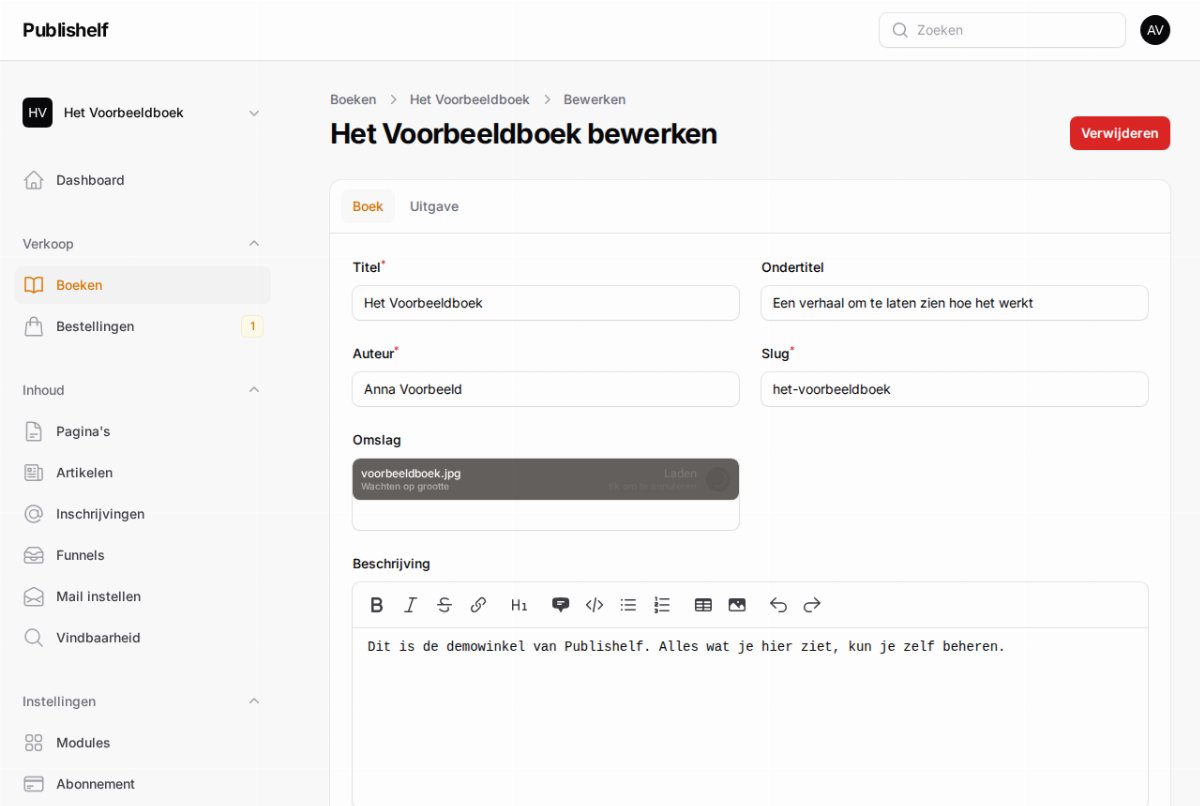The width and height of the screenshot is (1200, 806).
Task: Open Vindbaarheid in the sidebar
Action: [x=143, y=638]
